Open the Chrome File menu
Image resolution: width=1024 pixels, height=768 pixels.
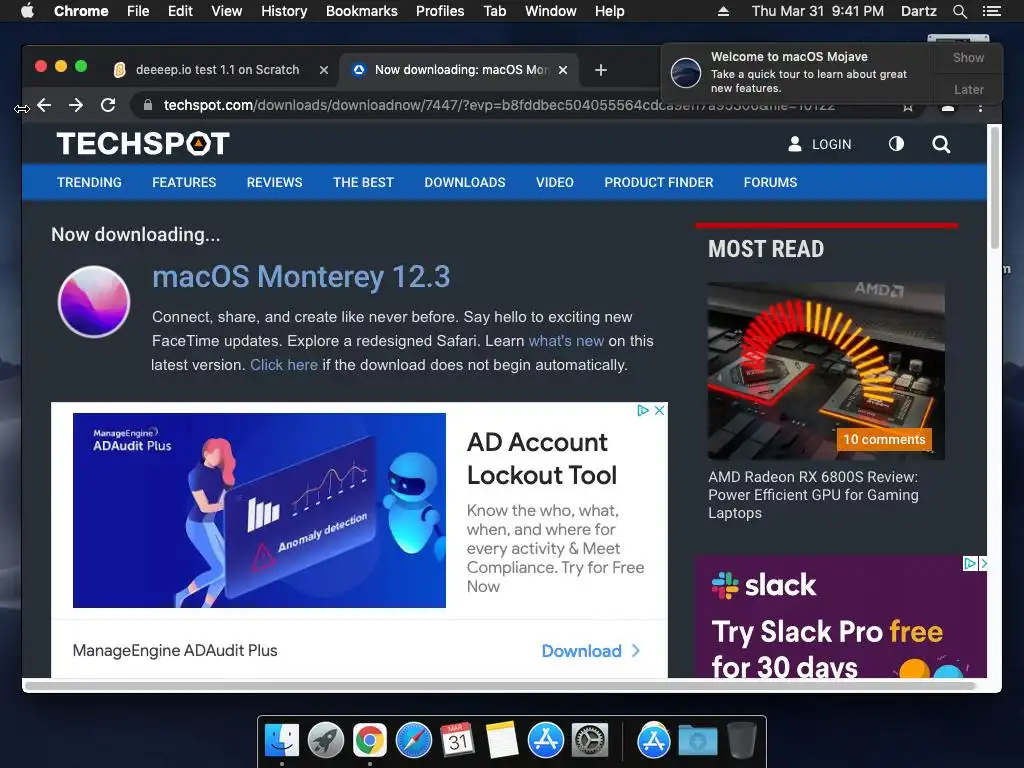click(138, 11)
